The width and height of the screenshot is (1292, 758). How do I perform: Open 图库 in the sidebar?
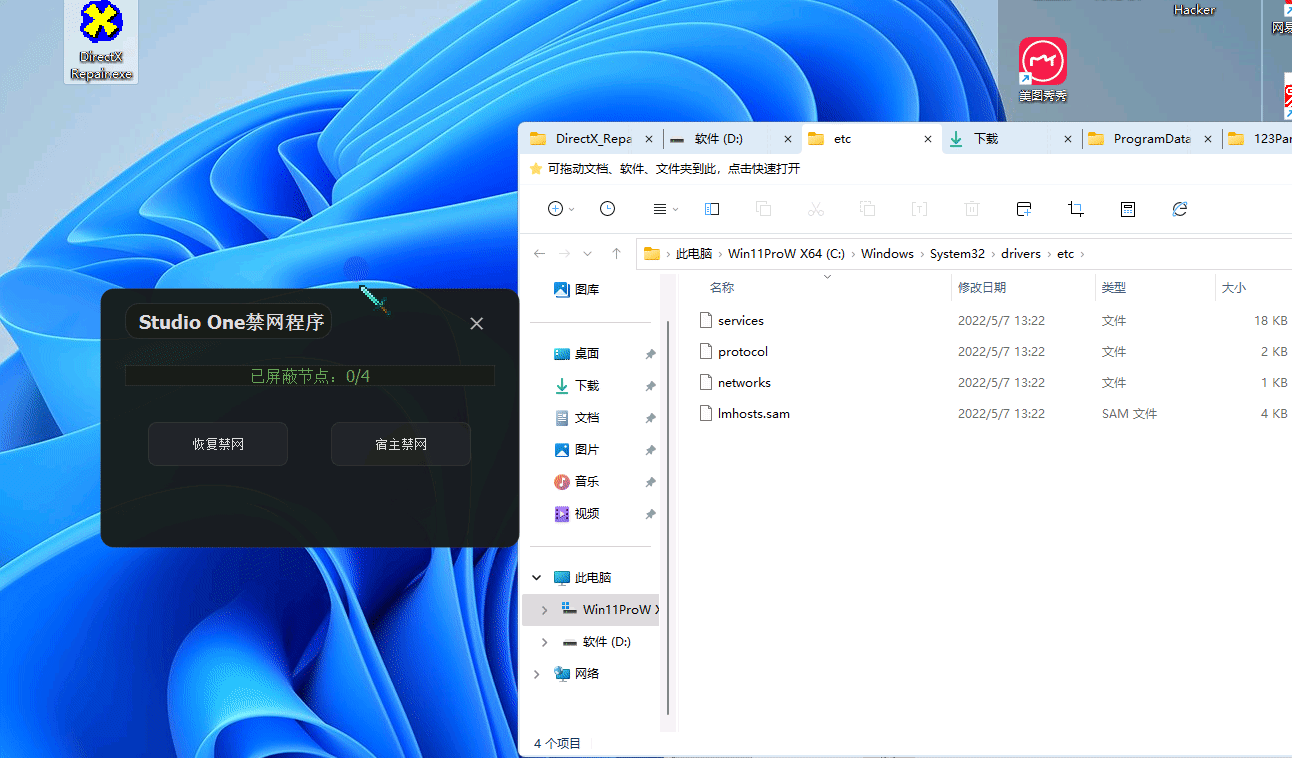tap(577, 290)
